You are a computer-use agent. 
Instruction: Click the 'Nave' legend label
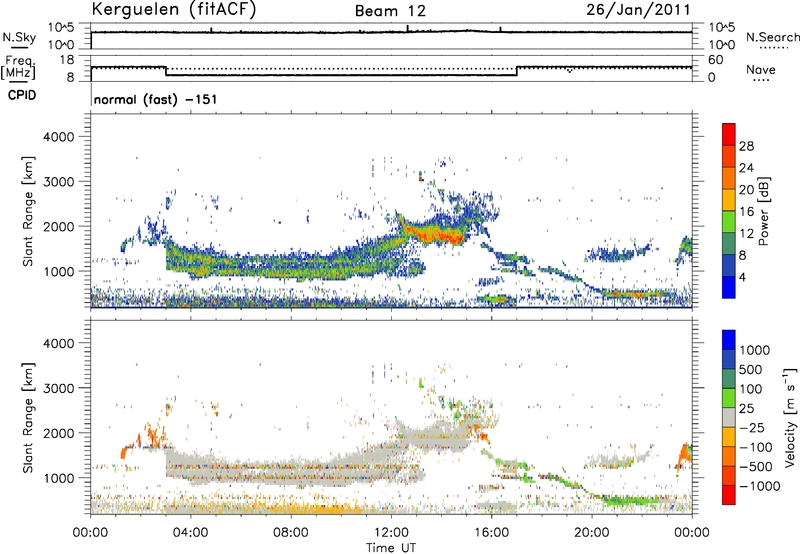[761, 70]
